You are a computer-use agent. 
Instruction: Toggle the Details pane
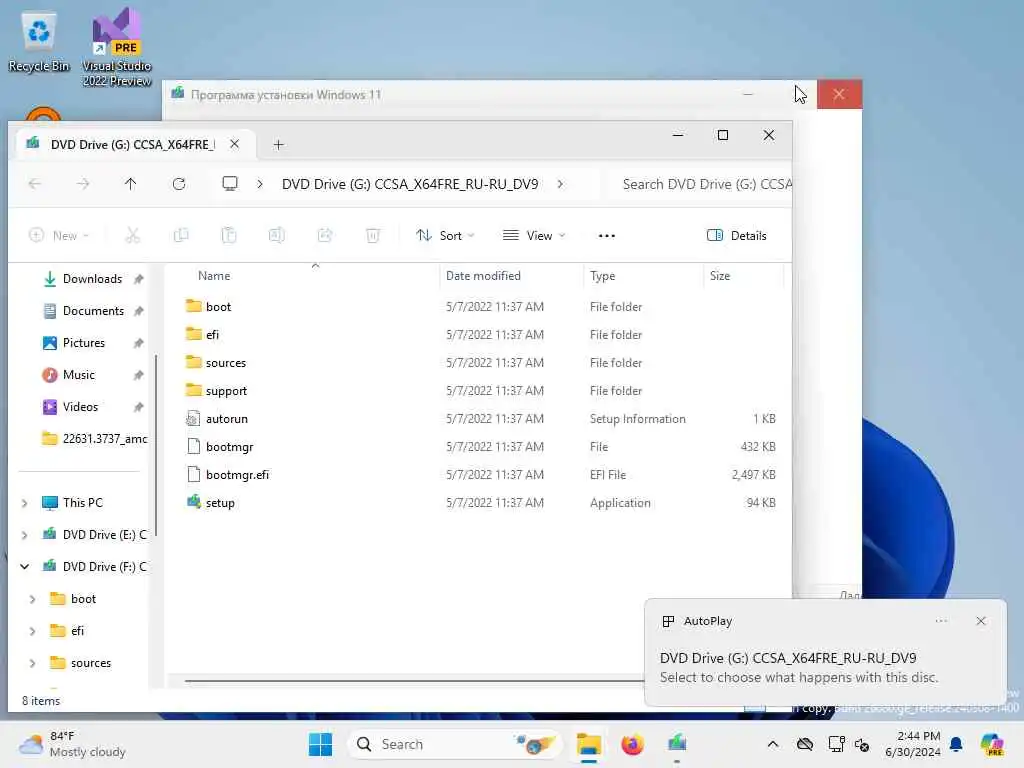pos(737,236)
